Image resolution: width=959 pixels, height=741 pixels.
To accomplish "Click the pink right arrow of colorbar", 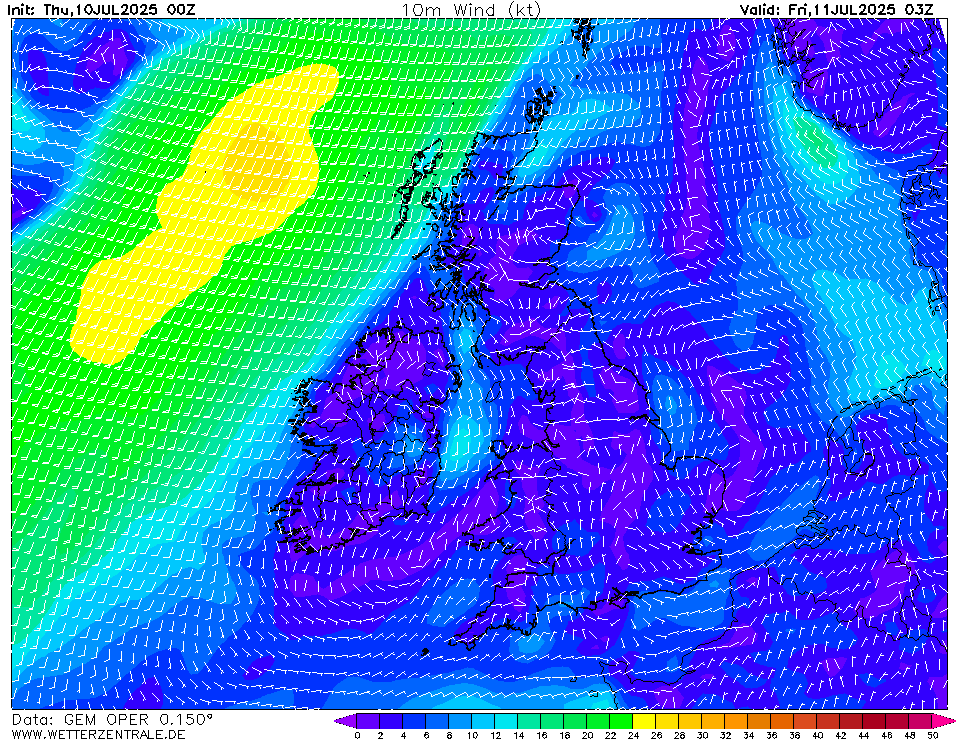I will 944,721.
